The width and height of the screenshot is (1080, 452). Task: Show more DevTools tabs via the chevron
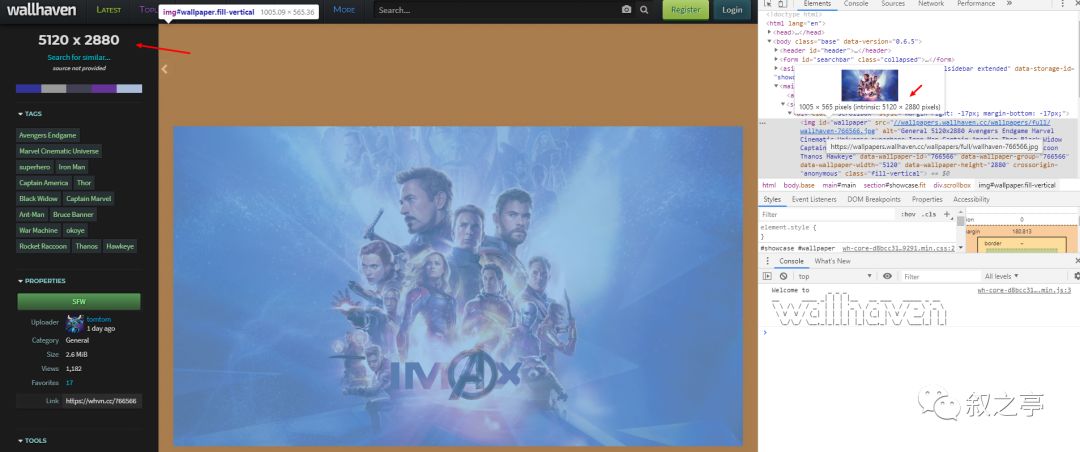click(1009, 3)
